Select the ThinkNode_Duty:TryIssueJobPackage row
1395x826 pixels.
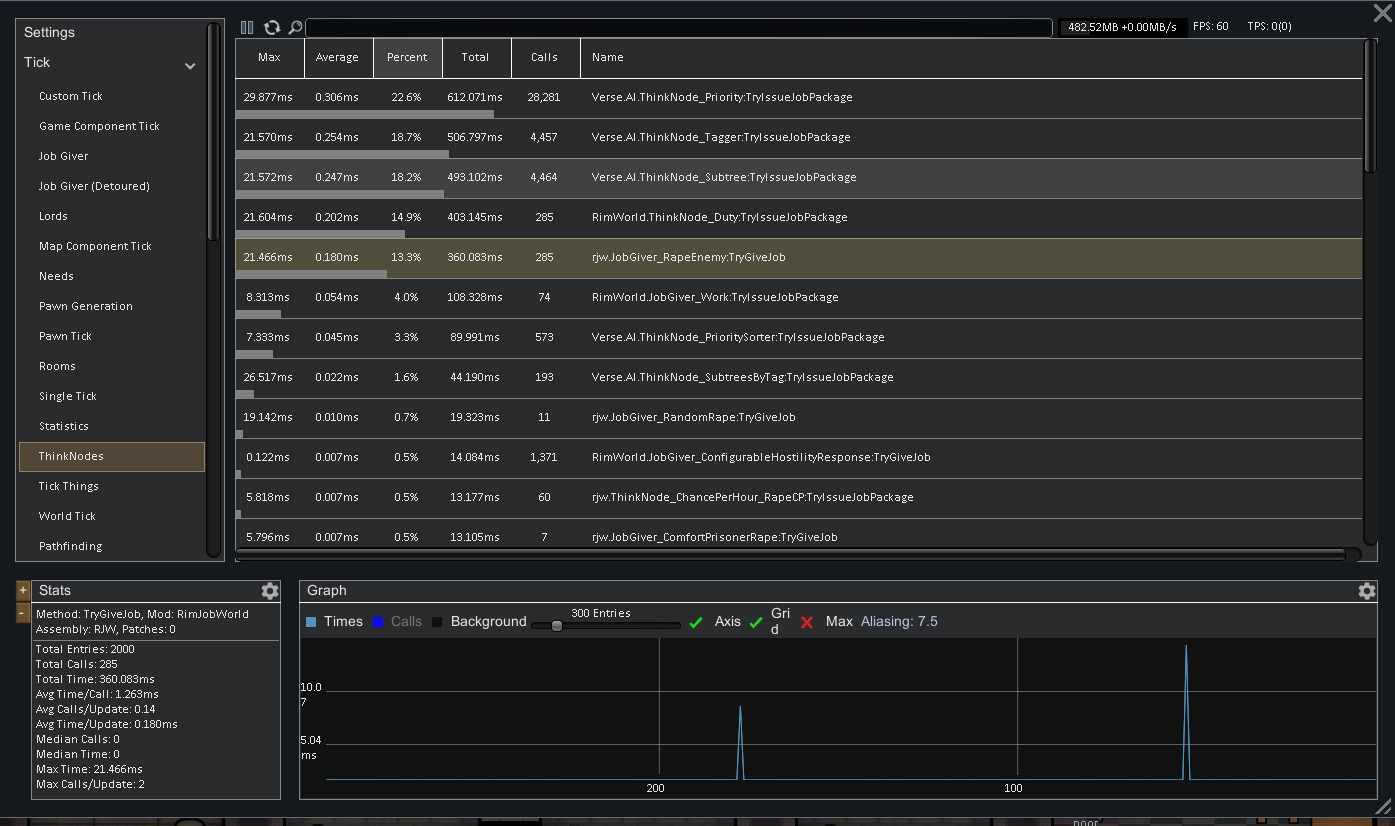(x=799, y=218)
